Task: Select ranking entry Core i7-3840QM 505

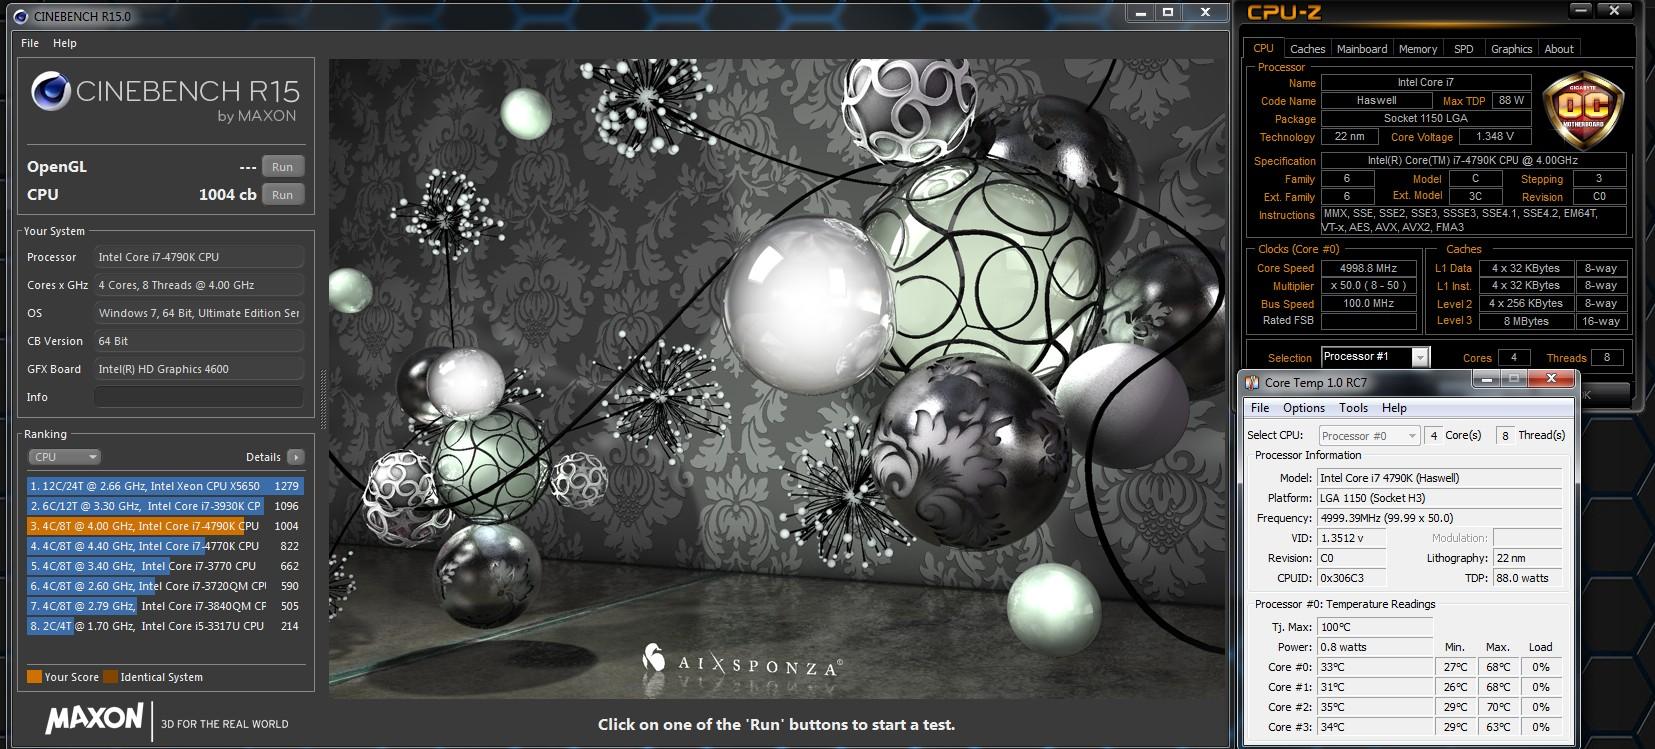Action: tap(165, 606)
